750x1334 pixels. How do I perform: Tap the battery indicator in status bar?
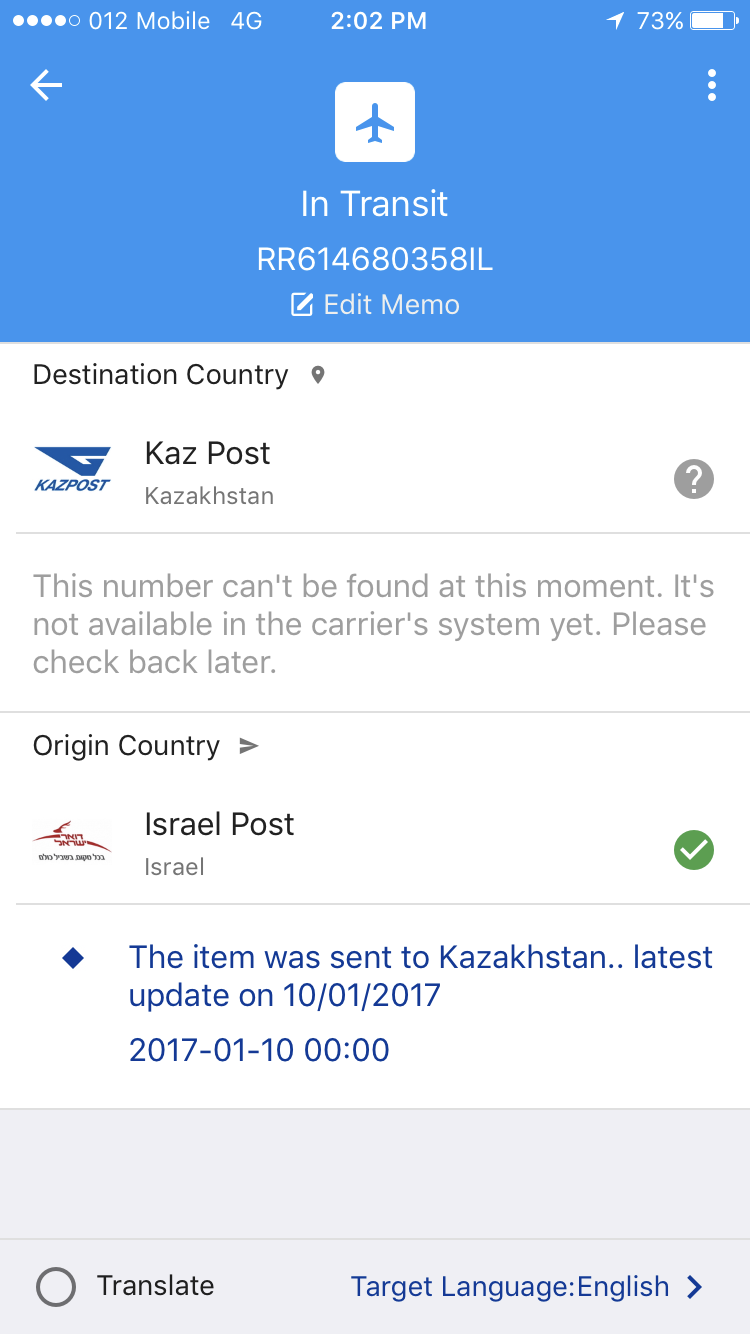(712, 21)
